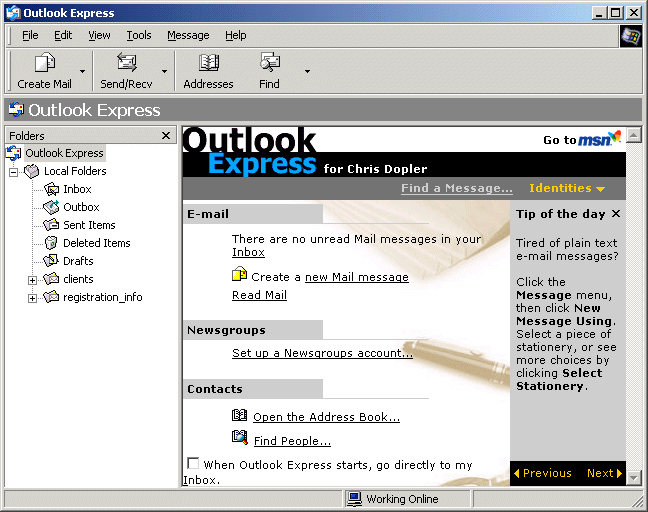This screenshot has width=648, height=512.
Task: Select the registration_info folder icon
Action: tap(51, 297)
